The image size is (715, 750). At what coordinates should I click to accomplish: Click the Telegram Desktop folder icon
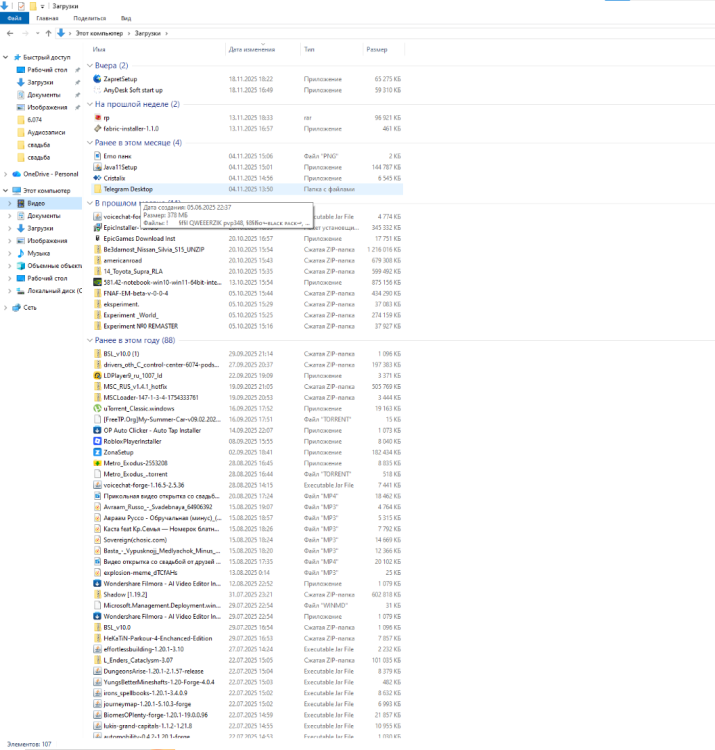pos(98,189)
